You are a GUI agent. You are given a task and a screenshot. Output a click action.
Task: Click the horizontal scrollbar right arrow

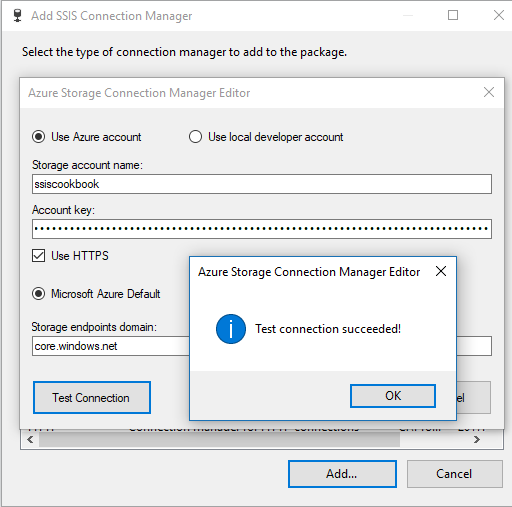coord(477,440)
